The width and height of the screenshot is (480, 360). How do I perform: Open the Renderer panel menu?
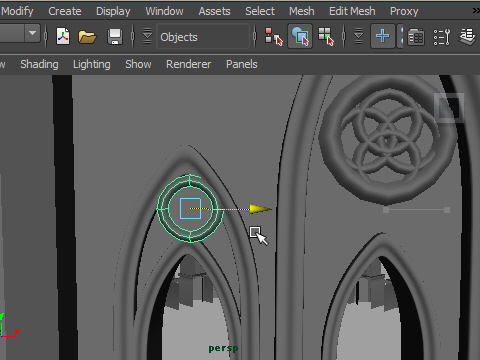[188, 64]
